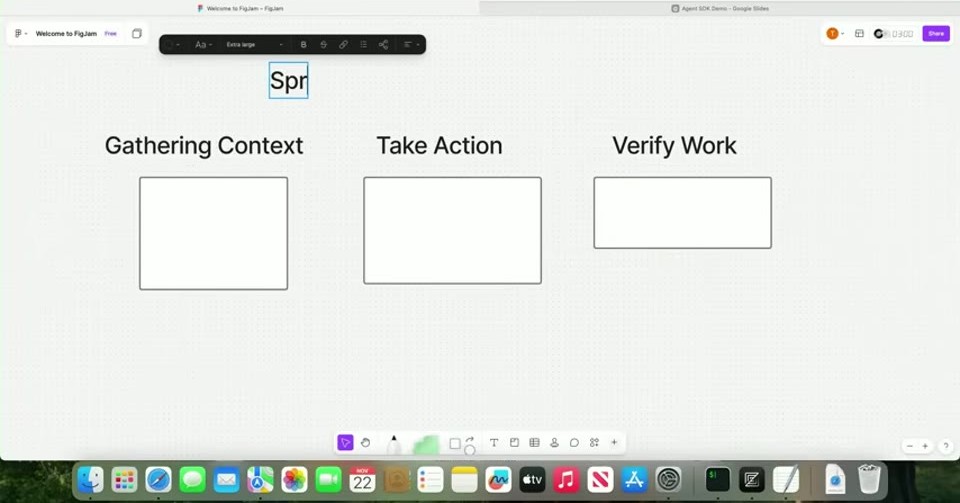Zoom out with the minus button

coord(909,446)
